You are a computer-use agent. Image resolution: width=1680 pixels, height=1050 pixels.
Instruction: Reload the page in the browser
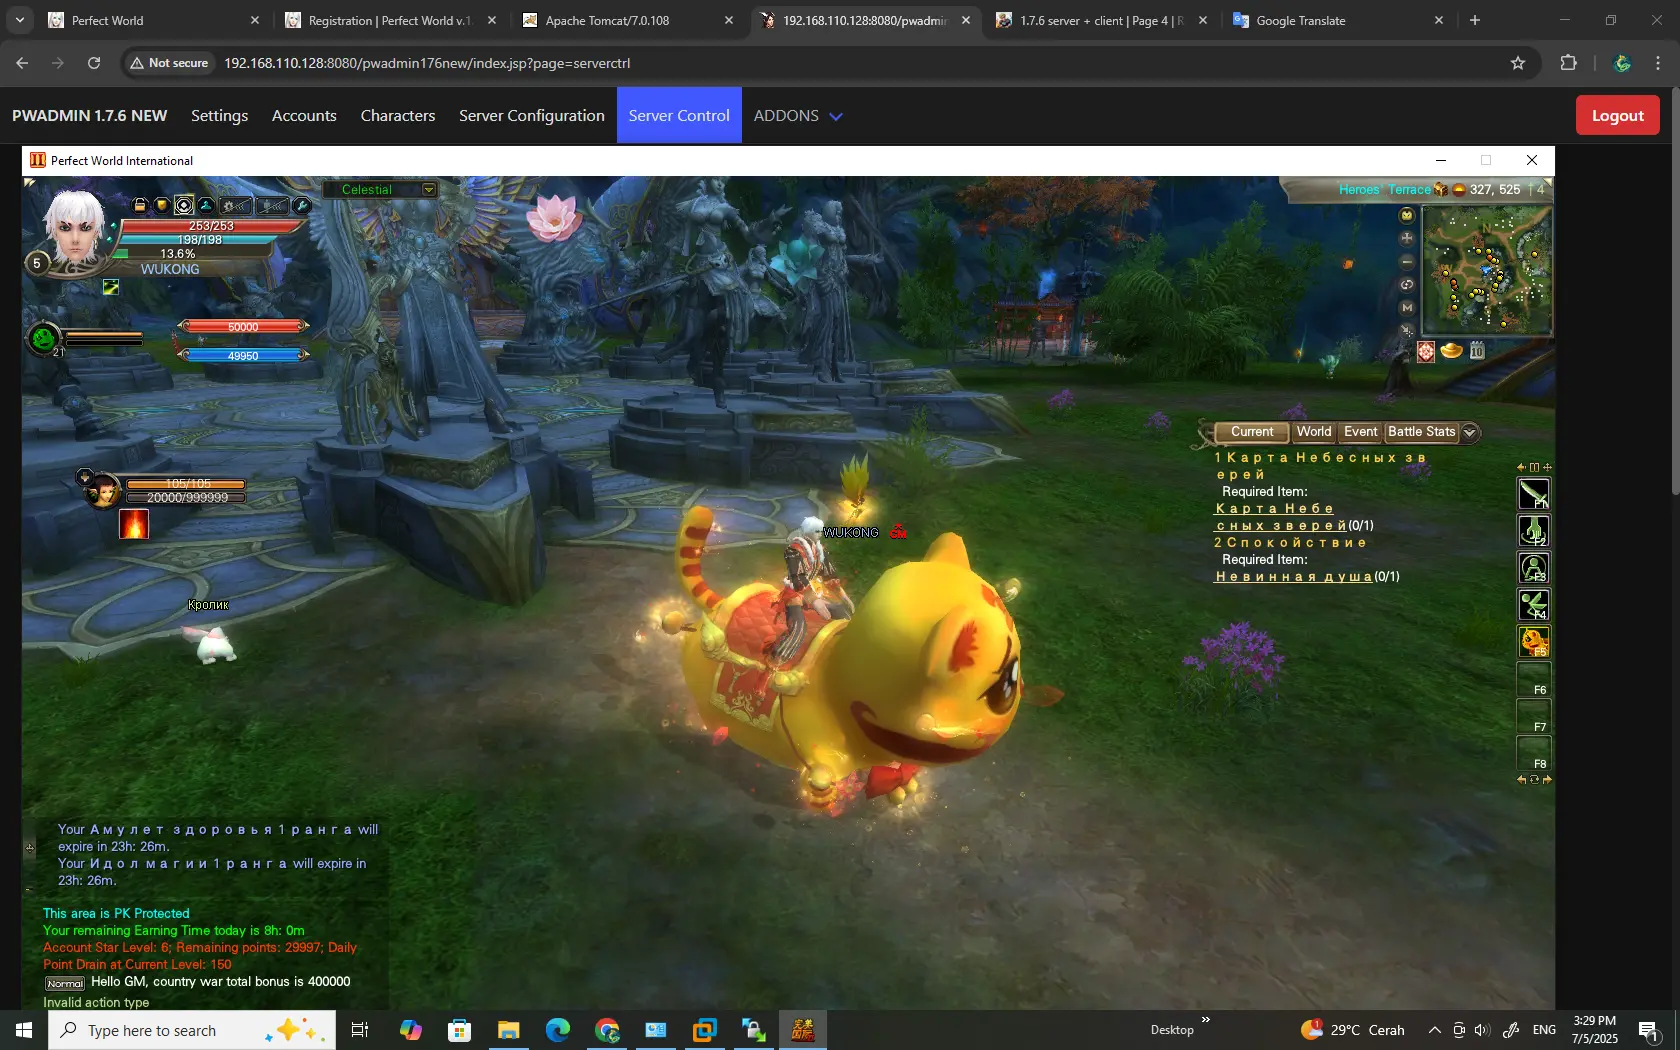(x=94, y=63)
